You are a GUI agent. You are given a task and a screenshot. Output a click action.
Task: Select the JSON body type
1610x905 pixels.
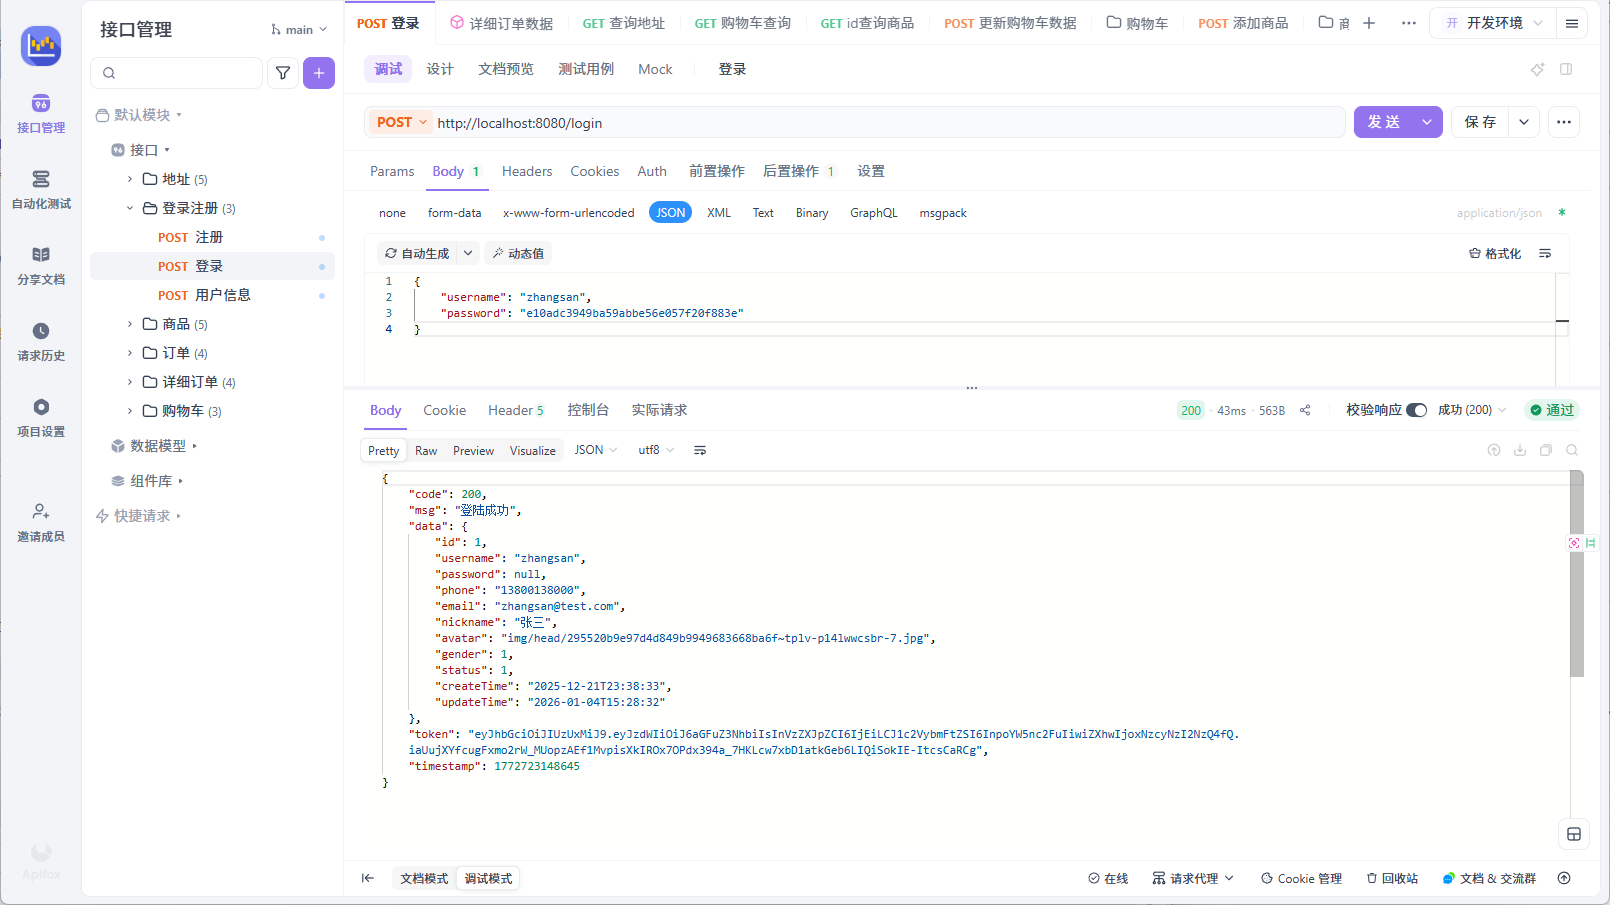(670, 212)
